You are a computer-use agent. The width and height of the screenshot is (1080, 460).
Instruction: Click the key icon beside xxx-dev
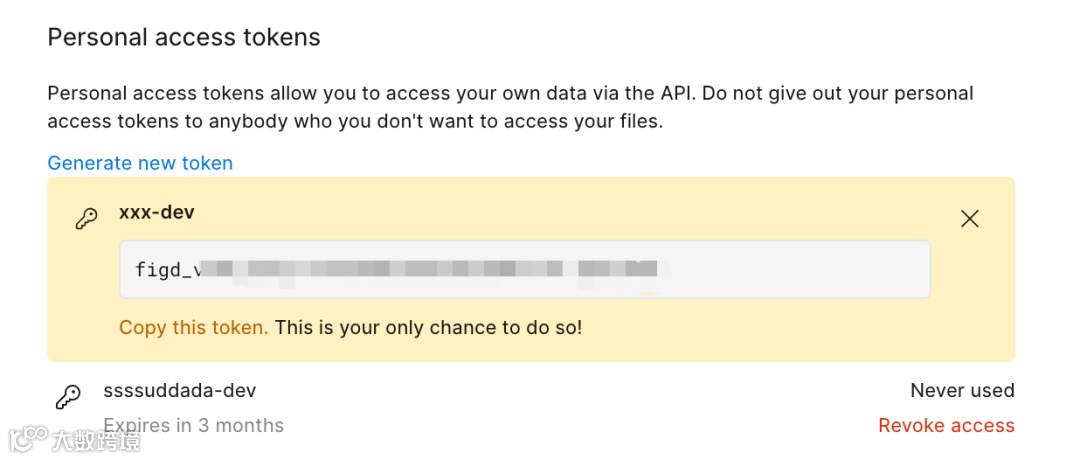click(87, 219)
